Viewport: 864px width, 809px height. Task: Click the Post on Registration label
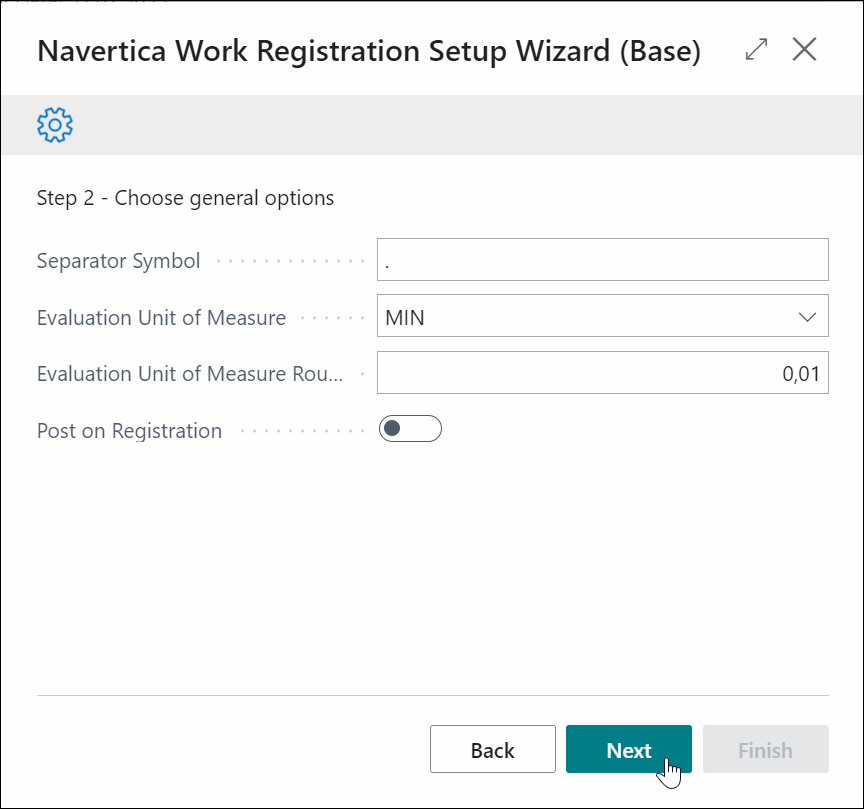(x=129, y=430)
